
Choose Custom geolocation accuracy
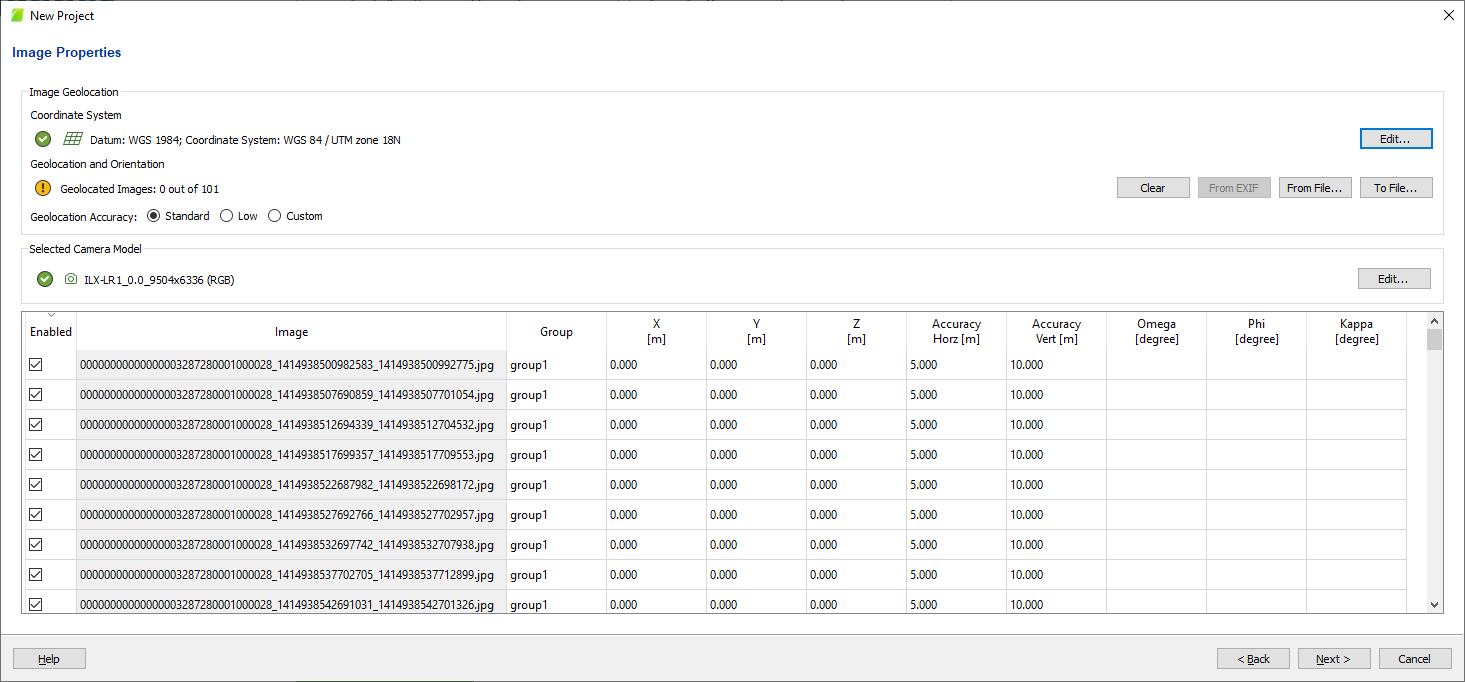pyautogui.click(x=275, y=216)
